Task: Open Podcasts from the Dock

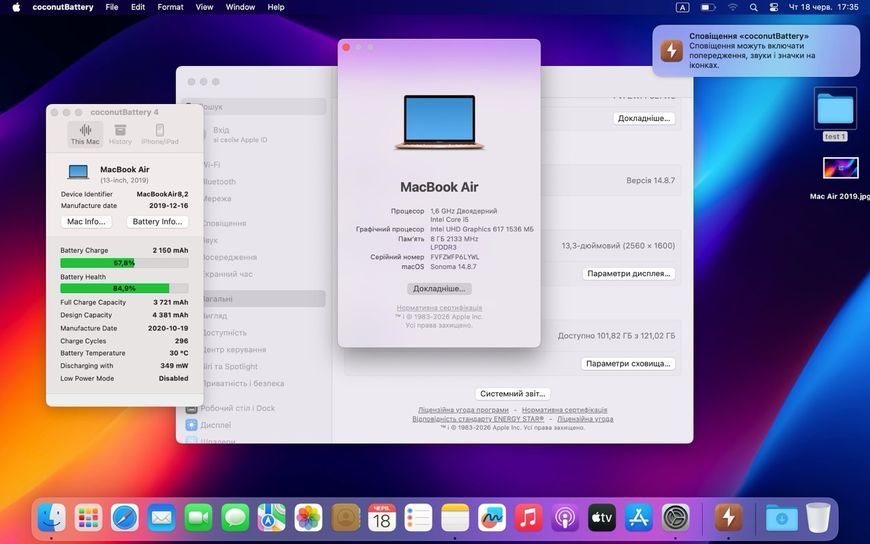Action: tap(565, 517)
